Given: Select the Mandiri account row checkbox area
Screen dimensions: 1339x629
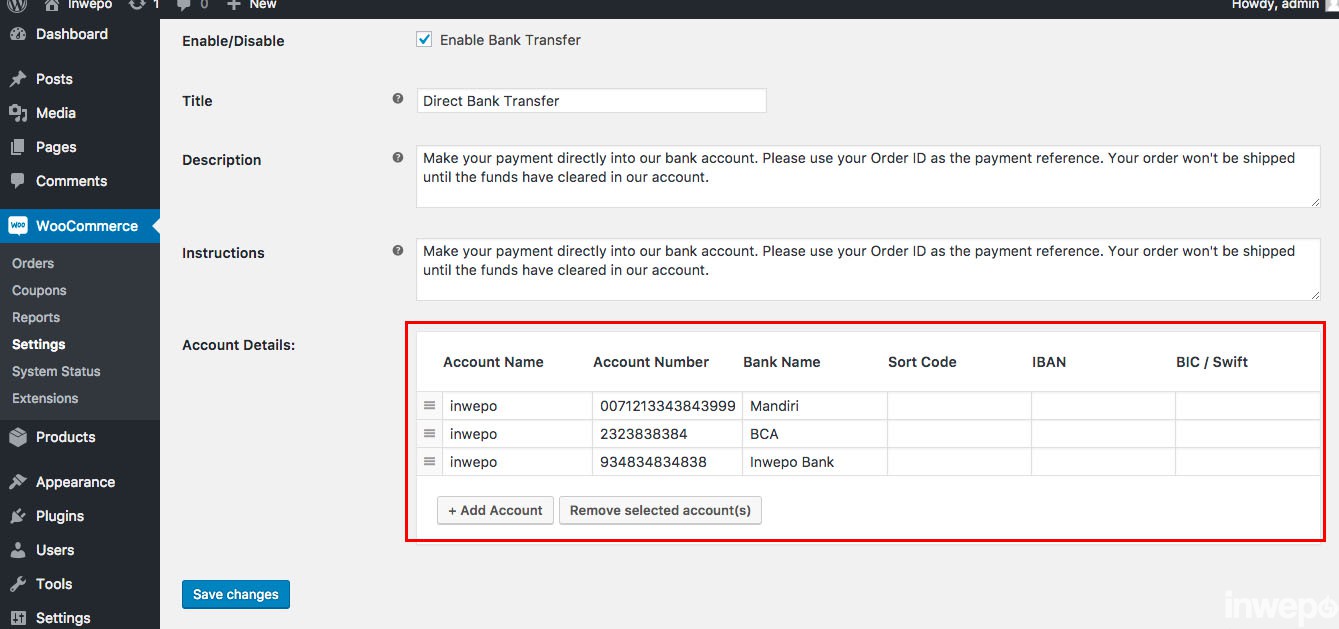Looking at the screenshot, I should (429, 405).
